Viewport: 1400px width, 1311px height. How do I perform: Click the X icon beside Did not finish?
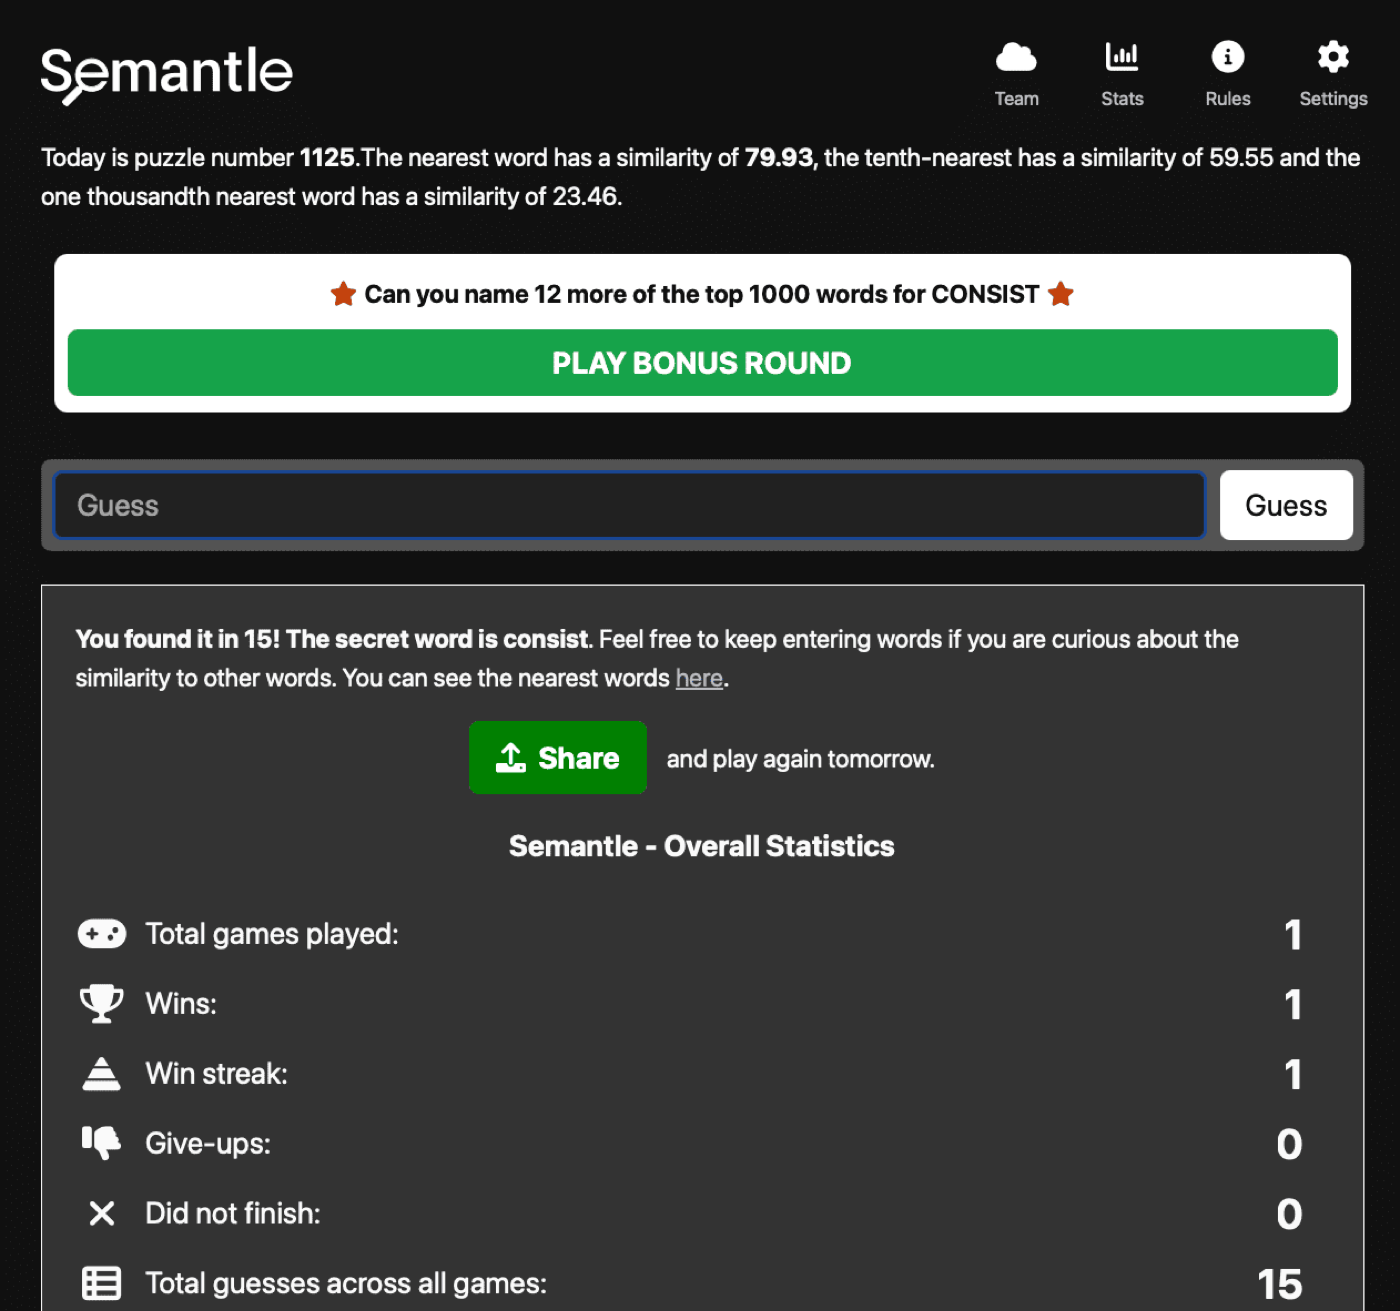[101, 1213]
